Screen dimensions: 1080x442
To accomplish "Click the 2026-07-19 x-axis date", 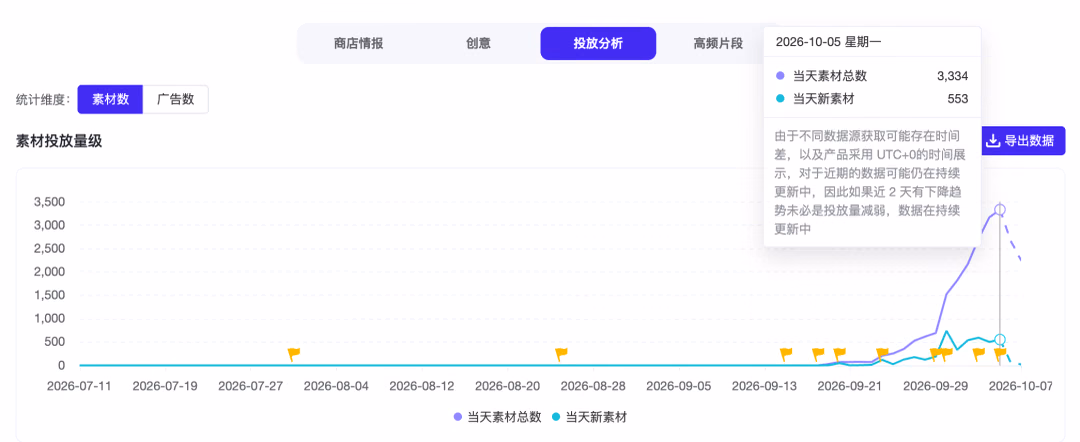I will 165,386.
